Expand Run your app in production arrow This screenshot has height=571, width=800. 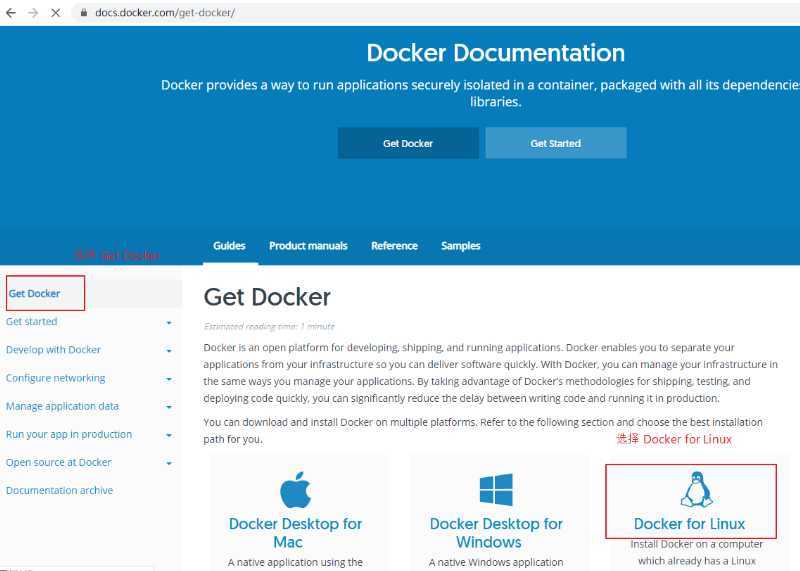(169, 435)
